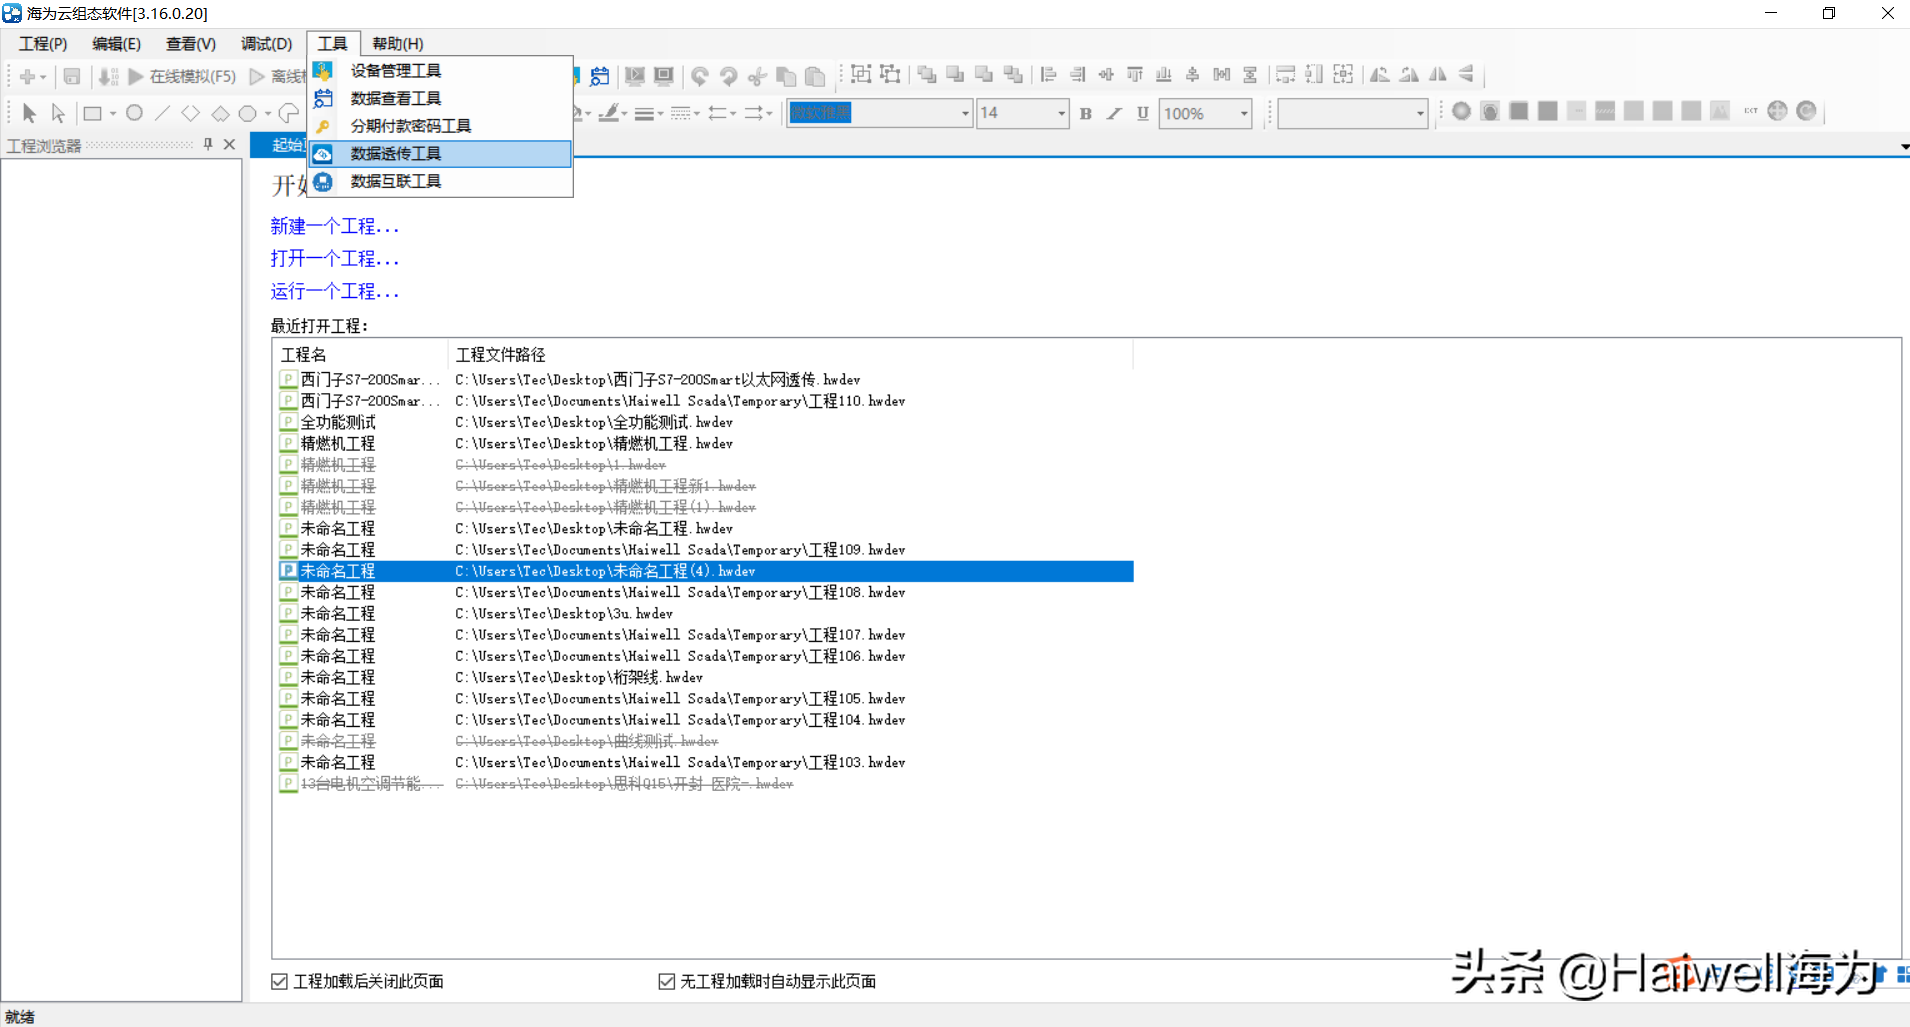The height and width of the screenshot is (1027, 1910).
Task: Click the flip horizontal mirror icon
Action: click(x=1438, y=74)
